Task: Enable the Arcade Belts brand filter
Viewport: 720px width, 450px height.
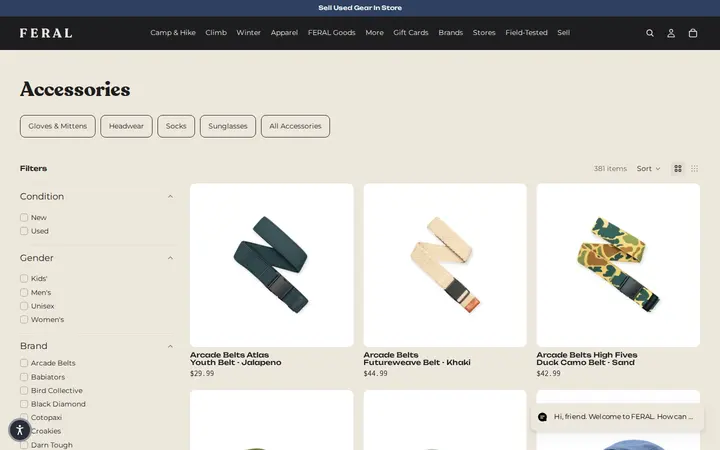Action: 24,363
